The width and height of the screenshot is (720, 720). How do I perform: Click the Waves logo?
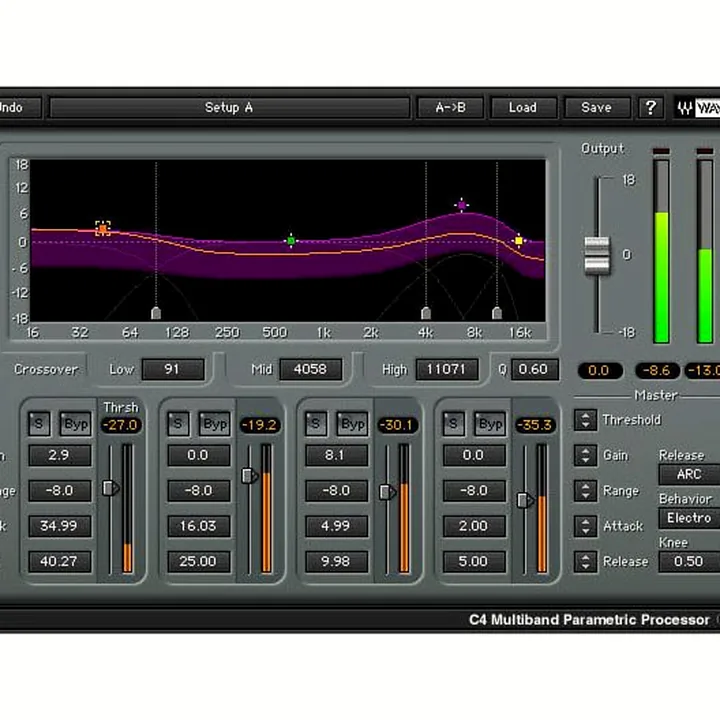point(699,108)
